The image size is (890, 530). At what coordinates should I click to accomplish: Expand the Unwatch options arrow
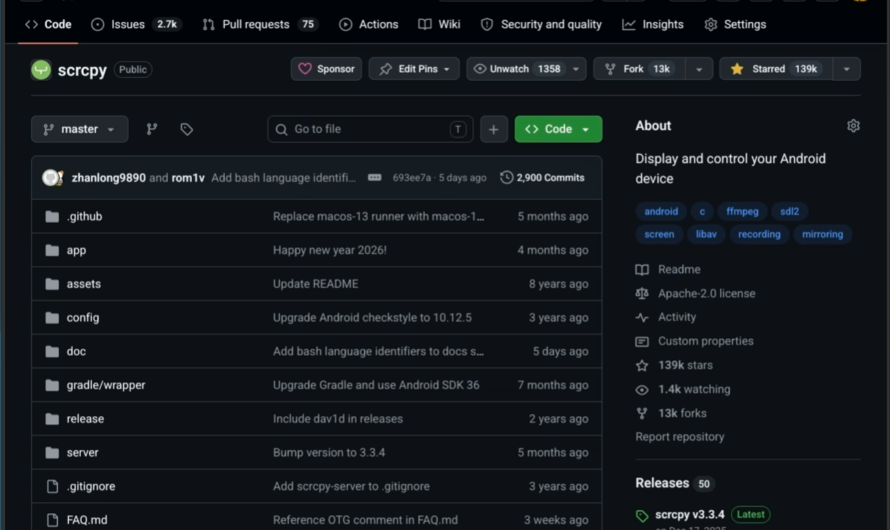576,69
